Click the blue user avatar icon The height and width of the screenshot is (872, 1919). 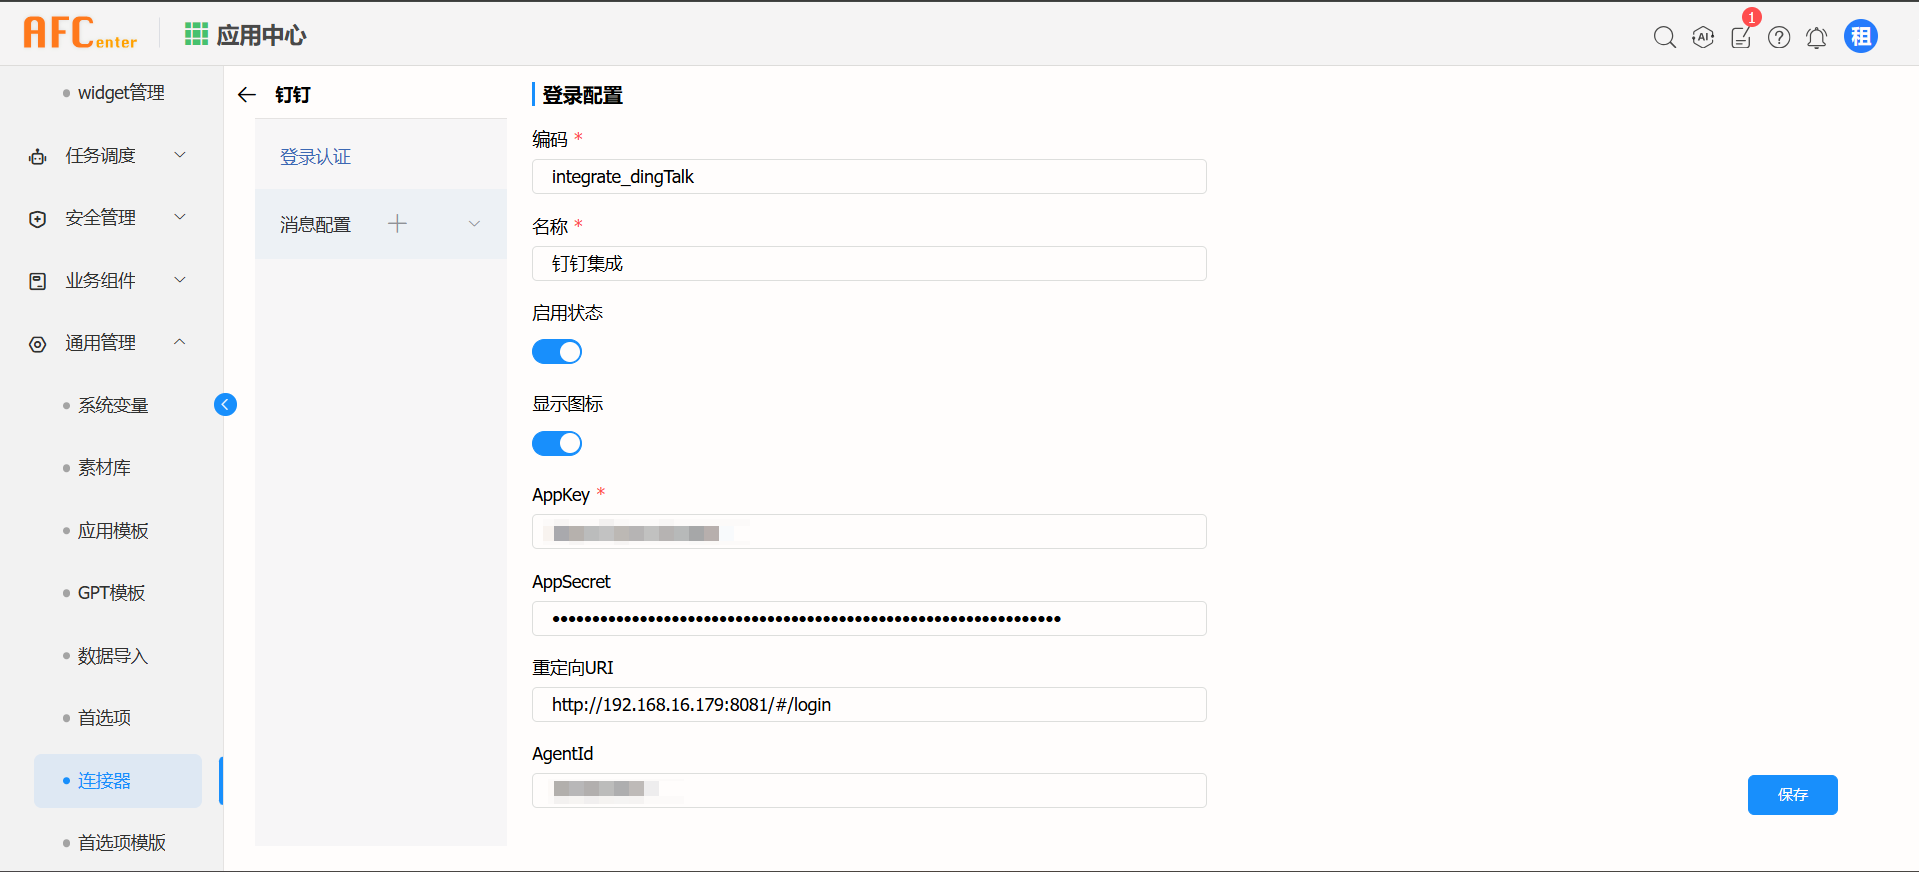[1860, 37]
